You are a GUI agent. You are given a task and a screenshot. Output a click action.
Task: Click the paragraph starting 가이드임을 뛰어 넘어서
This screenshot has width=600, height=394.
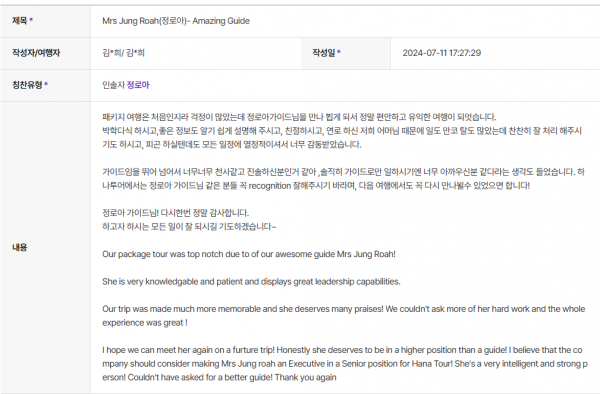click(343, 179)
